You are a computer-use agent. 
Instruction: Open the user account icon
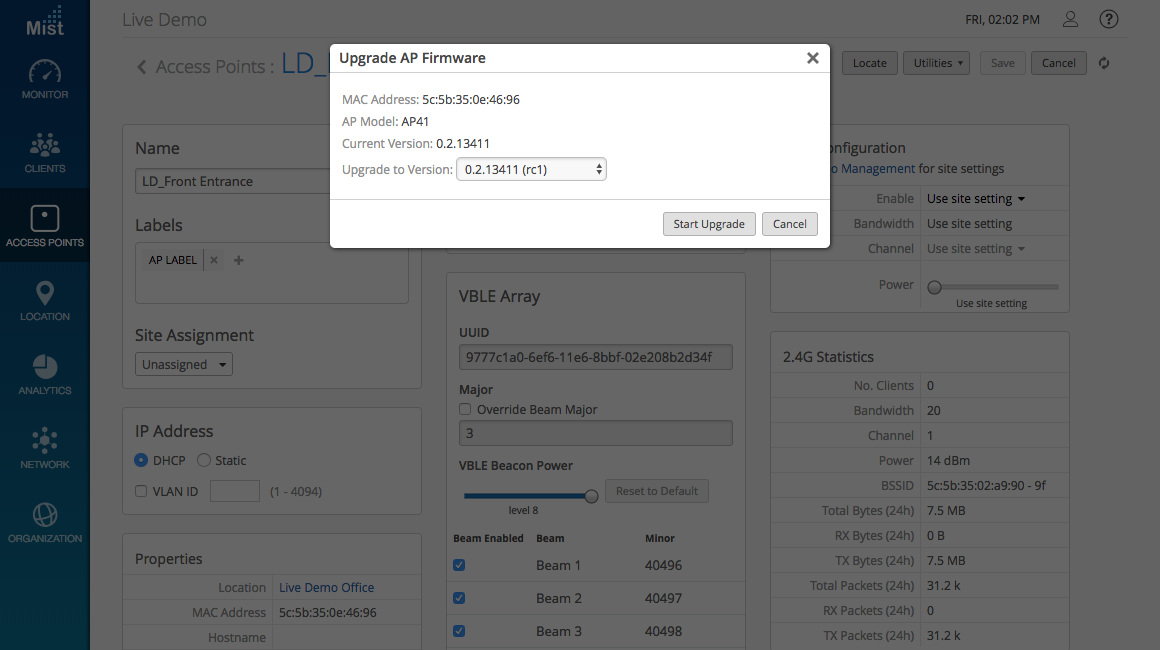tap(1070, 19)
